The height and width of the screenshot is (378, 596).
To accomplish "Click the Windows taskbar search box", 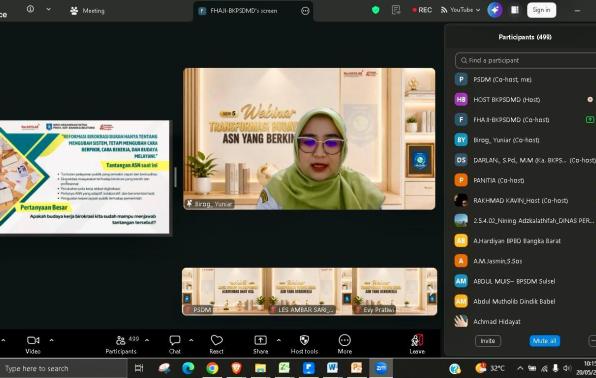I will 63,368.
